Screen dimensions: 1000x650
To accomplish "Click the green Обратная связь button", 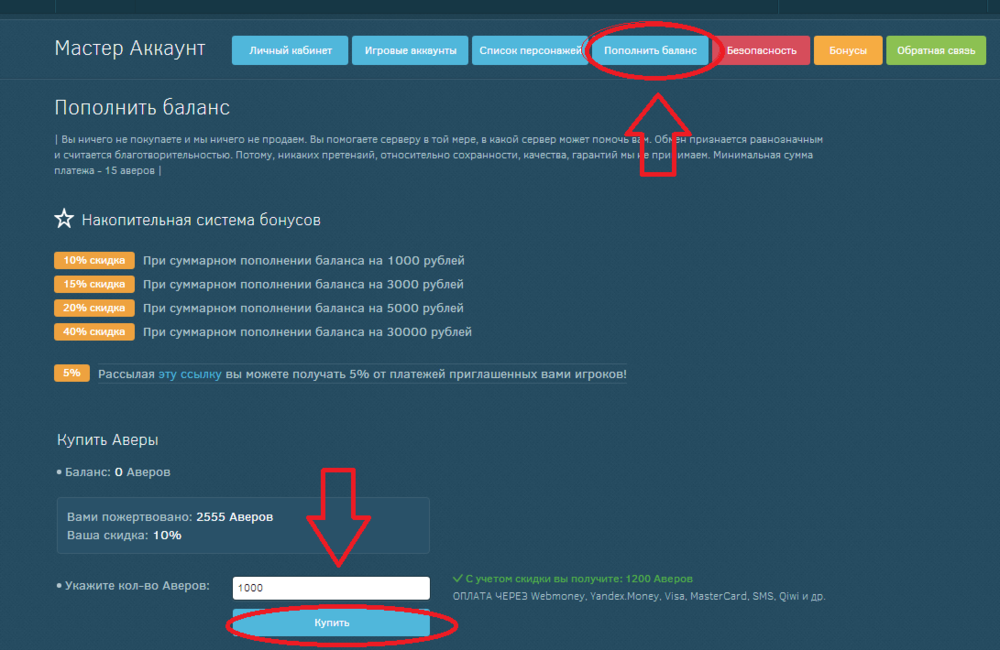I will (935, 50).
